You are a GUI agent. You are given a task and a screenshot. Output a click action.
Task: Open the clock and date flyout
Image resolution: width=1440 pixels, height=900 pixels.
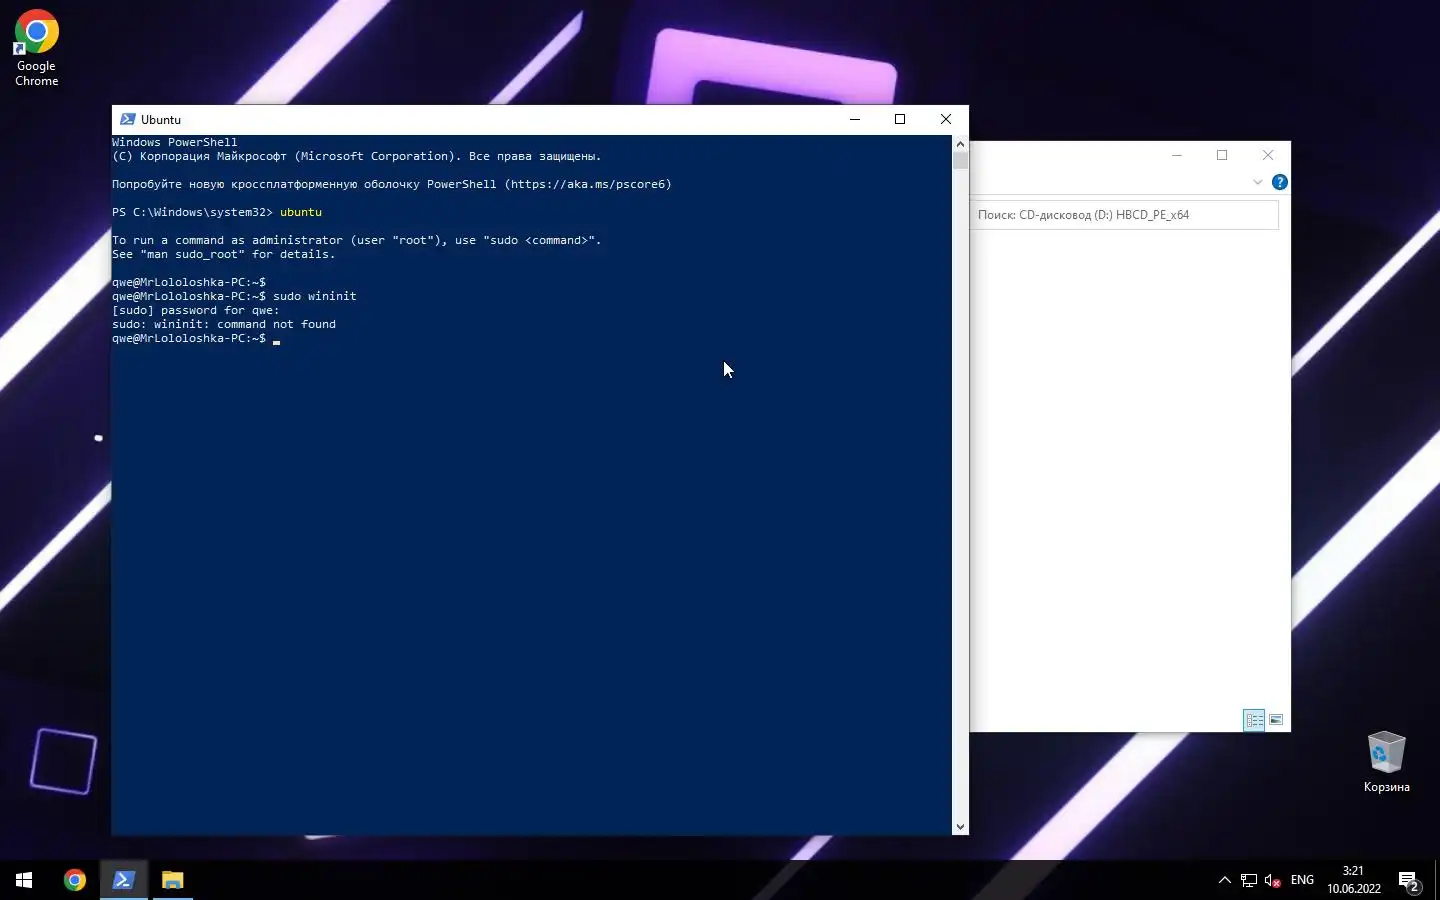(1354, 880)
